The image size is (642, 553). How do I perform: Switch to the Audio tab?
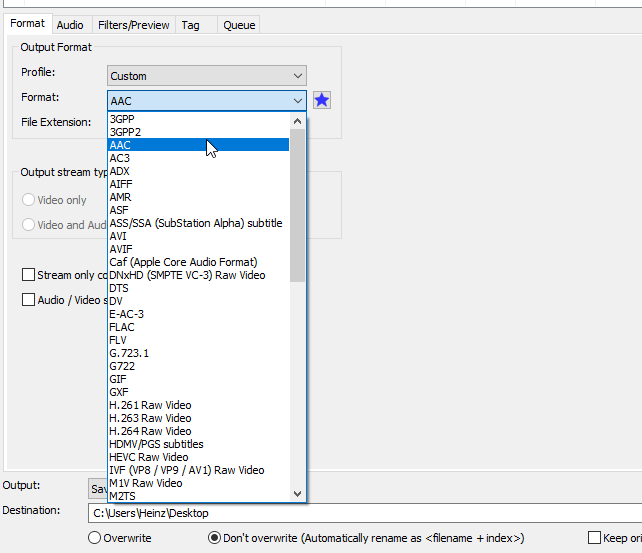70,24
